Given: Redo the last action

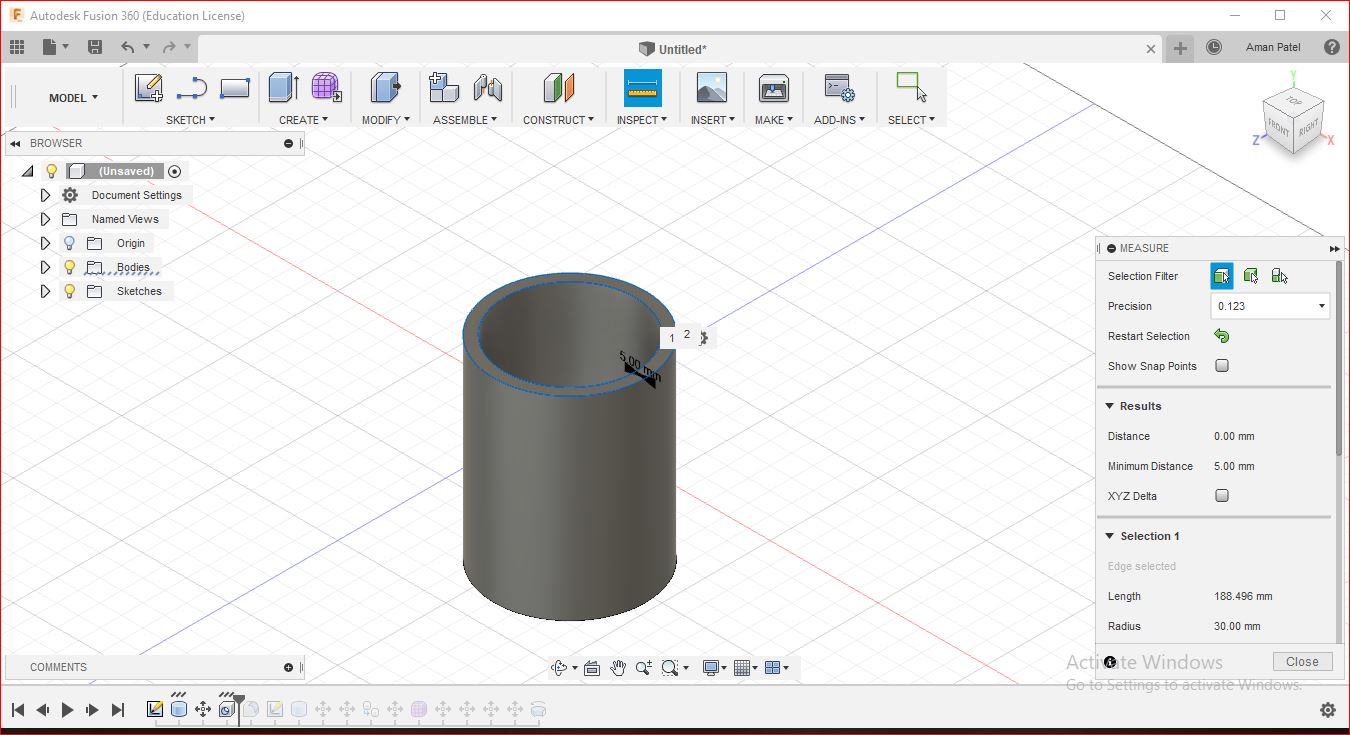Looking at the screenshot, I should pyautogui.click(x=169, y=47).
